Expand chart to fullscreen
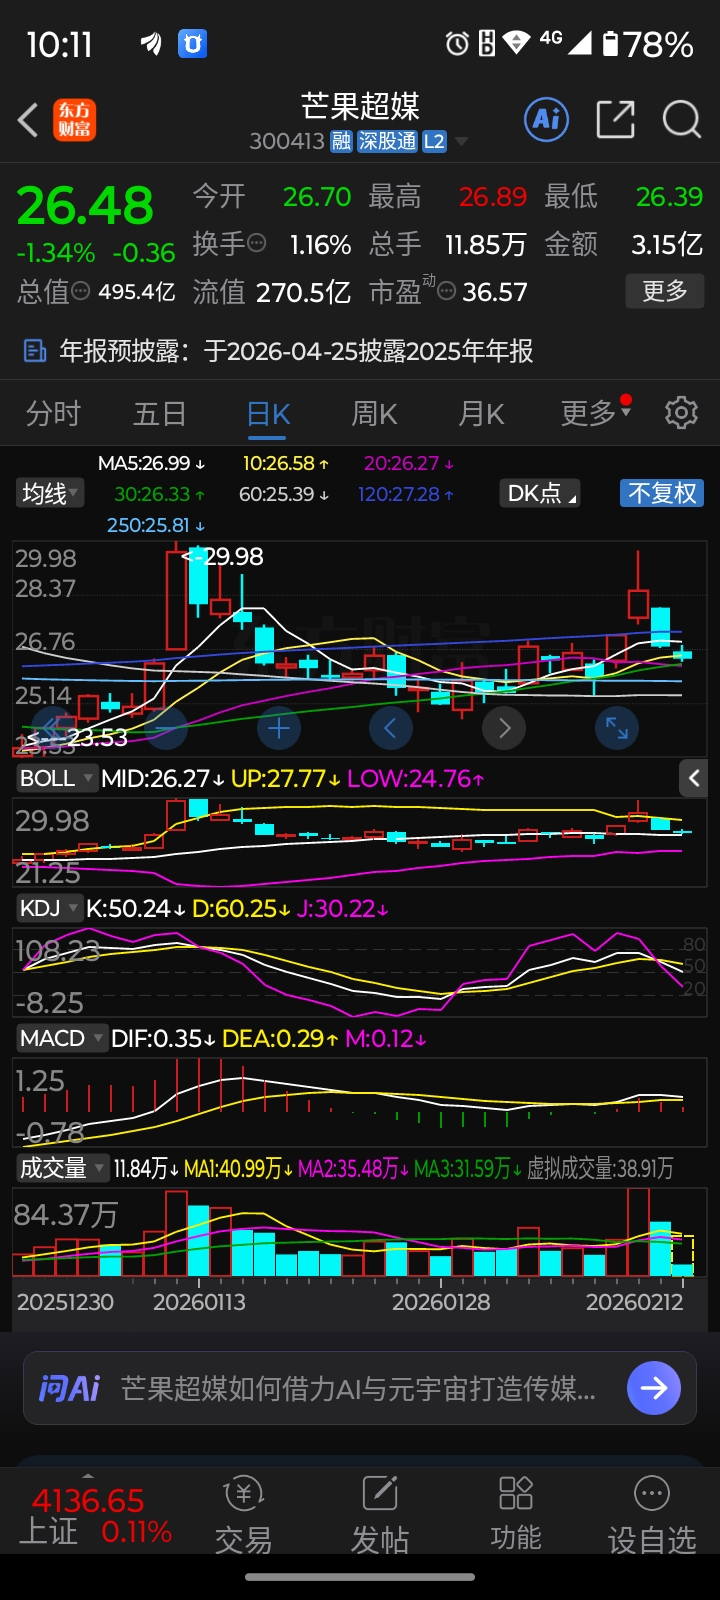 click(x=617, y=728)
